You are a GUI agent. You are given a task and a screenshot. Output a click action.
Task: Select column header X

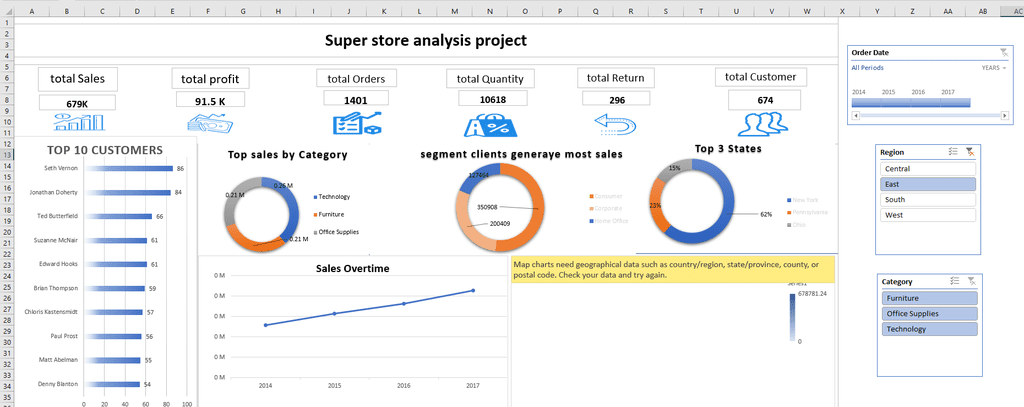click(842, 12)
